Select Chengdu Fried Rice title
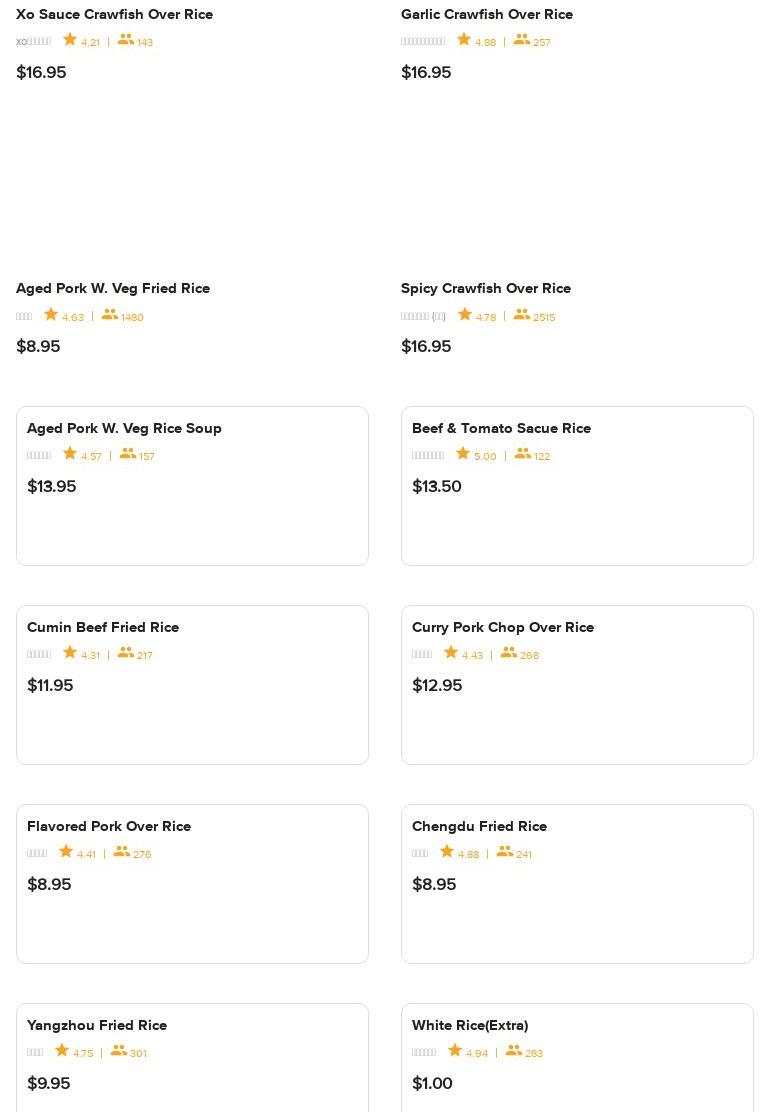The width and height of the screenshot is (770, 1112). (x=479, y=826)
